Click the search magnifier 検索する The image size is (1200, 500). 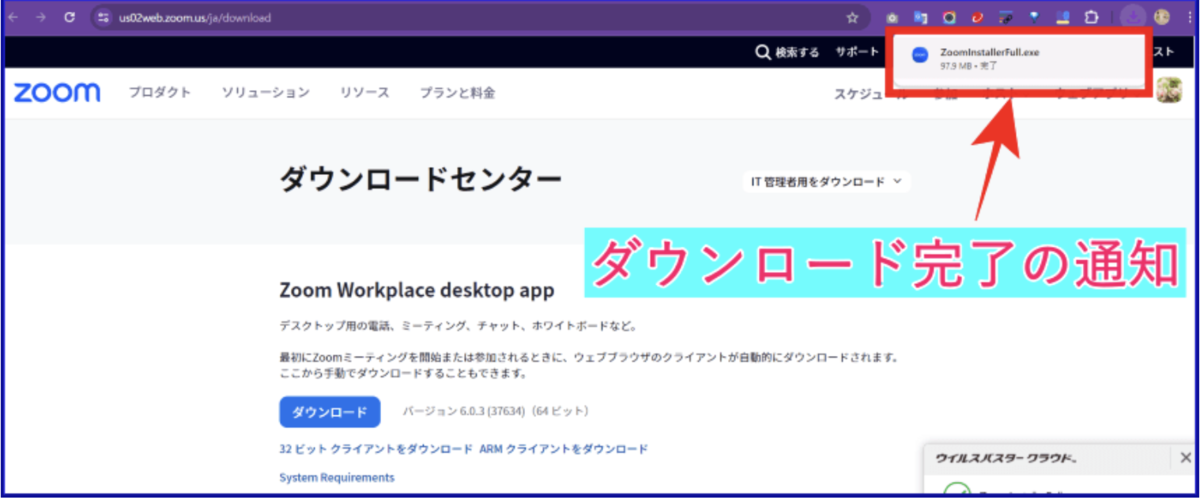(x=787, y=52)
